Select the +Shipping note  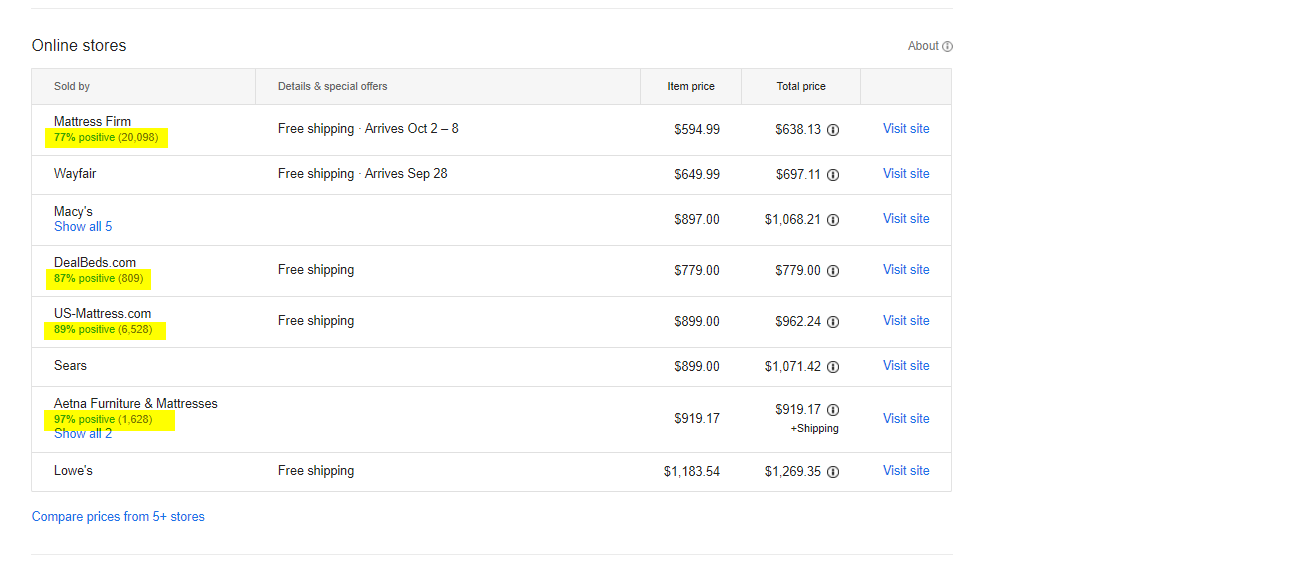[814, 428]
